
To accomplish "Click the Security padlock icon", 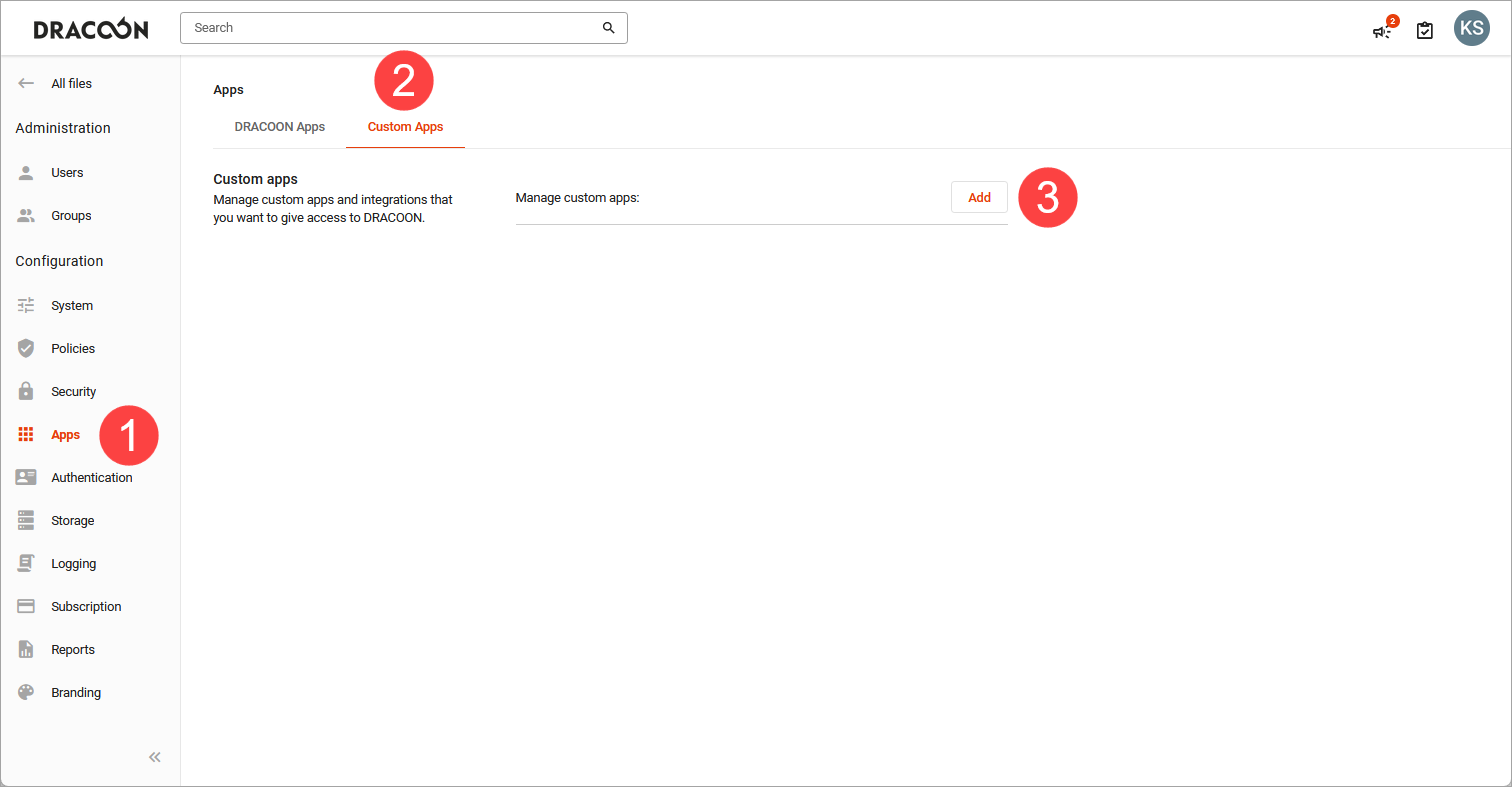I will [x=26, y=392].
